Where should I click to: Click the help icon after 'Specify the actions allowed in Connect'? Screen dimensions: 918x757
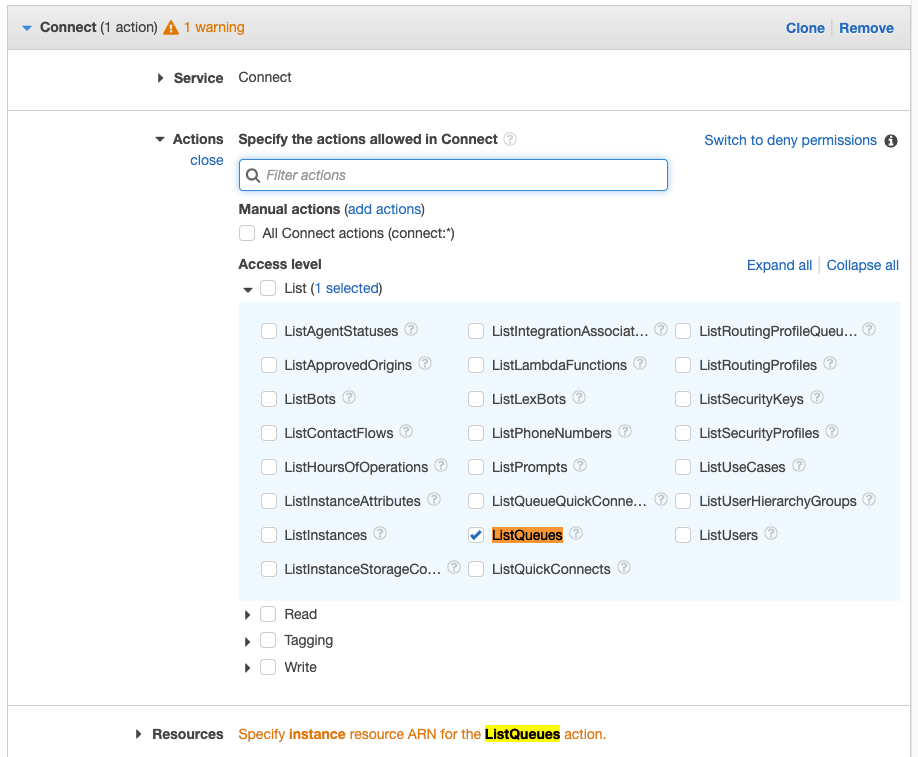[510, 140]
